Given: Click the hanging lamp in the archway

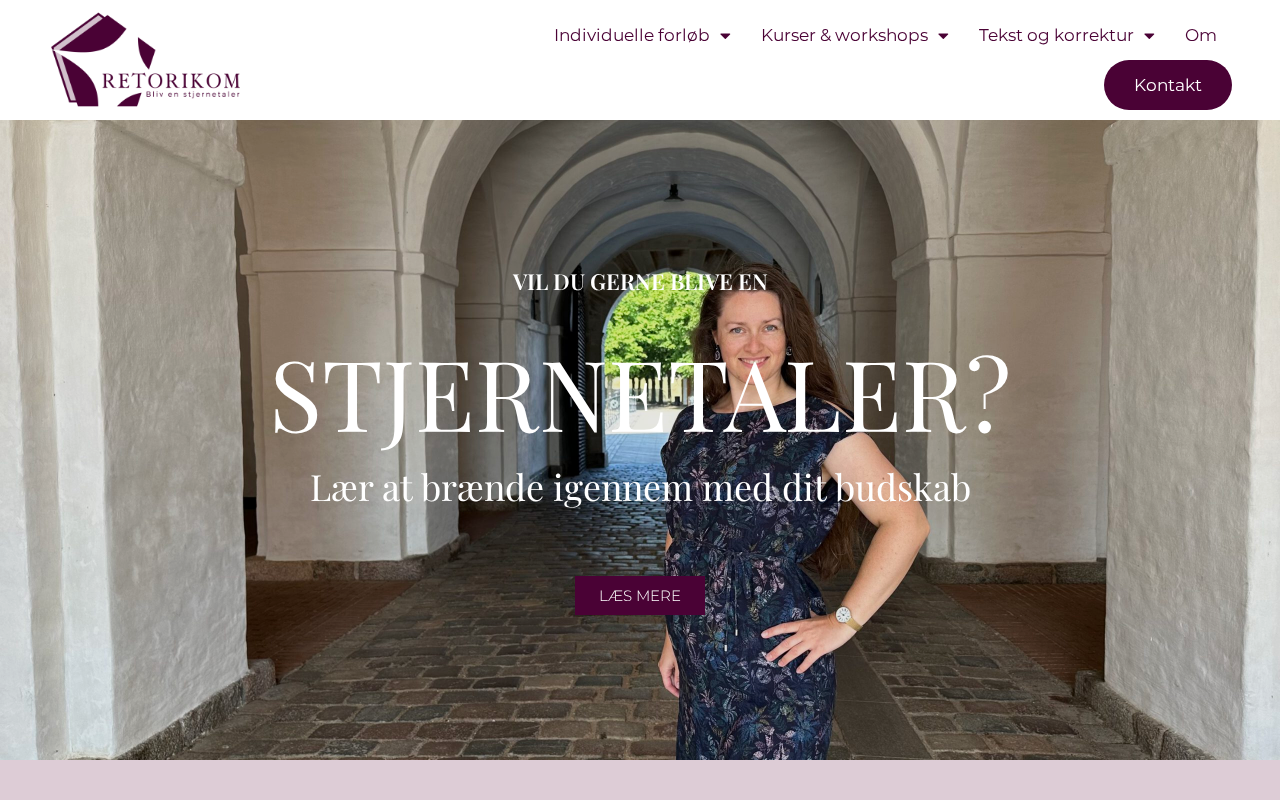Looking at the screenshot, I should click(675, 191).
